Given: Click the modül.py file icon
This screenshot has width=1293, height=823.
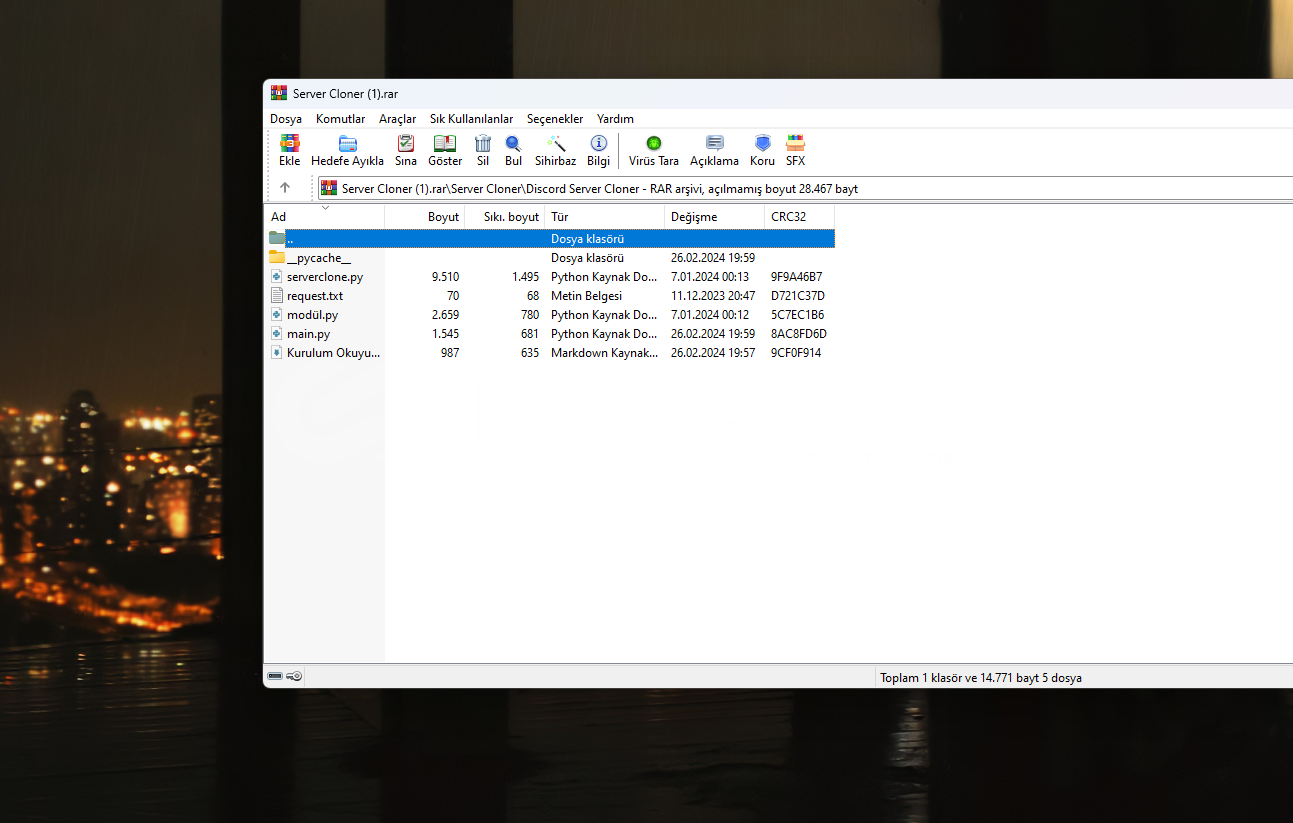Looking at the screenshot, I should [x=277, y=314].
